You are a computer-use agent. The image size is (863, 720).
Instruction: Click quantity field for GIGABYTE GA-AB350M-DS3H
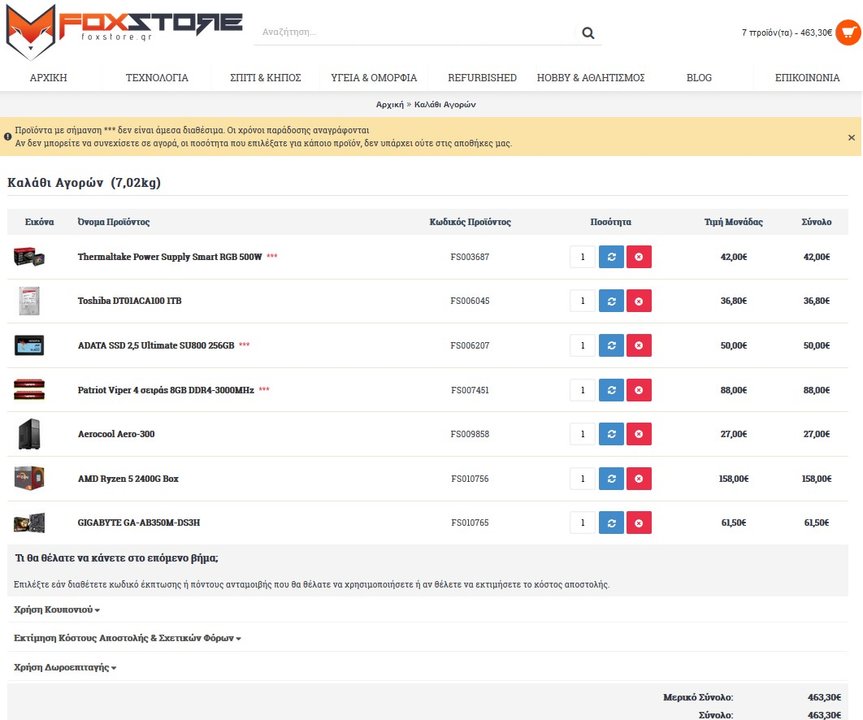pyautogui.click(x=583, y=523)
